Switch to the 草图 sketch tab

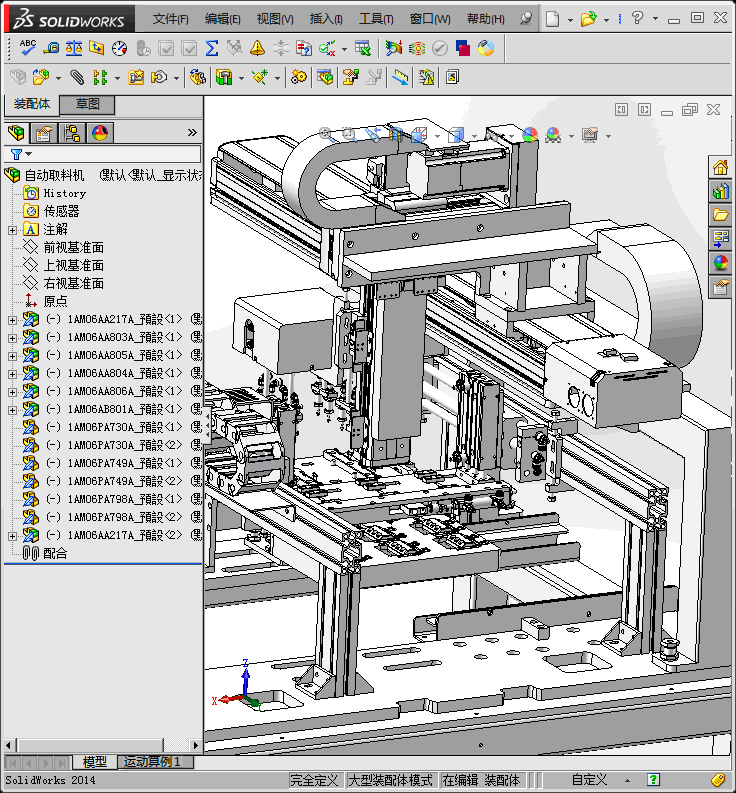pyautogui.click(x=87, y=104)
